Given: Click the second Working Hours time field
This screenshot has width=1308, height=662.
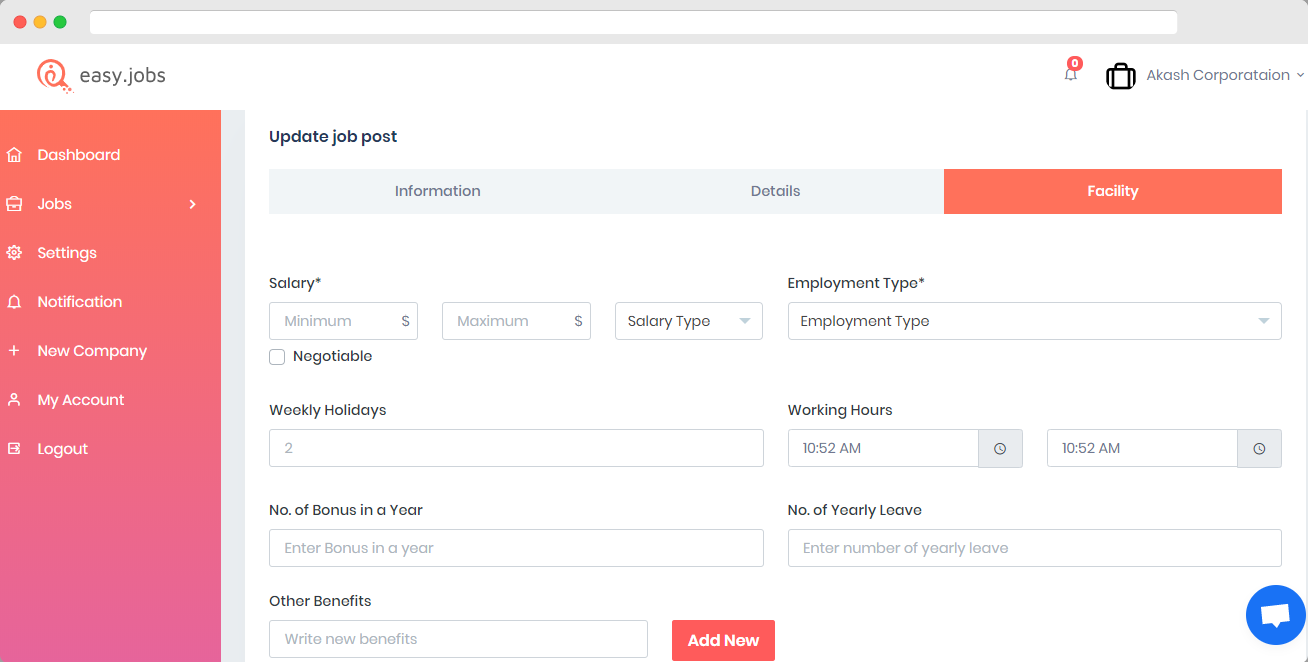Looking at the screenshot, I should (1142, 448).
